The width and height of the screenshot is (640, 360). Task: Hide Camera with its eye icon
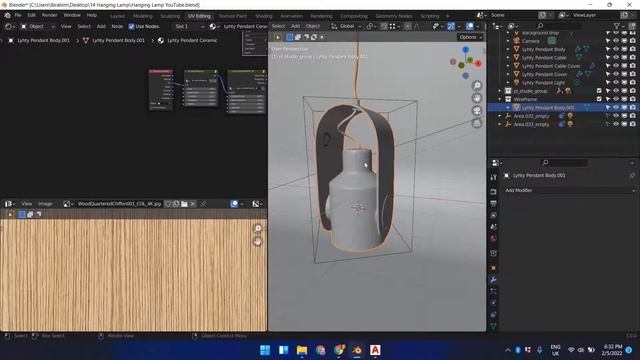click(616, 41)
